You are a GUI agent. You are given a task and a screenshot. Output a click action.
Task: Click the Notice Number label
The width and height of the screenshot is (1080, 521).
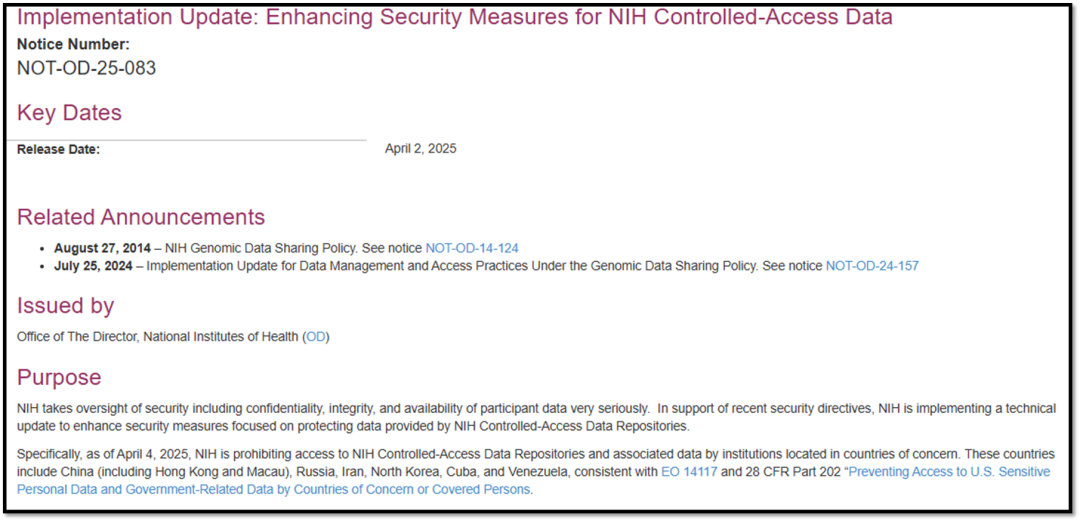73,45
